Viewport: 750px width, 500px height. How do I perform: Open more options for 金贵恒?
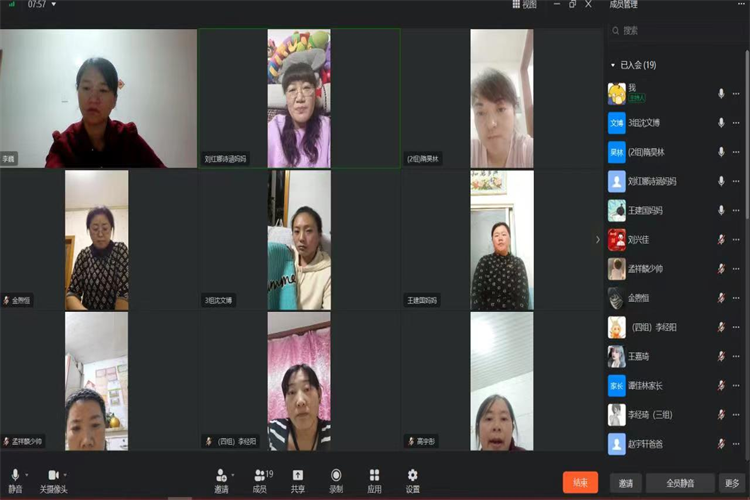(x=736, y=298)
